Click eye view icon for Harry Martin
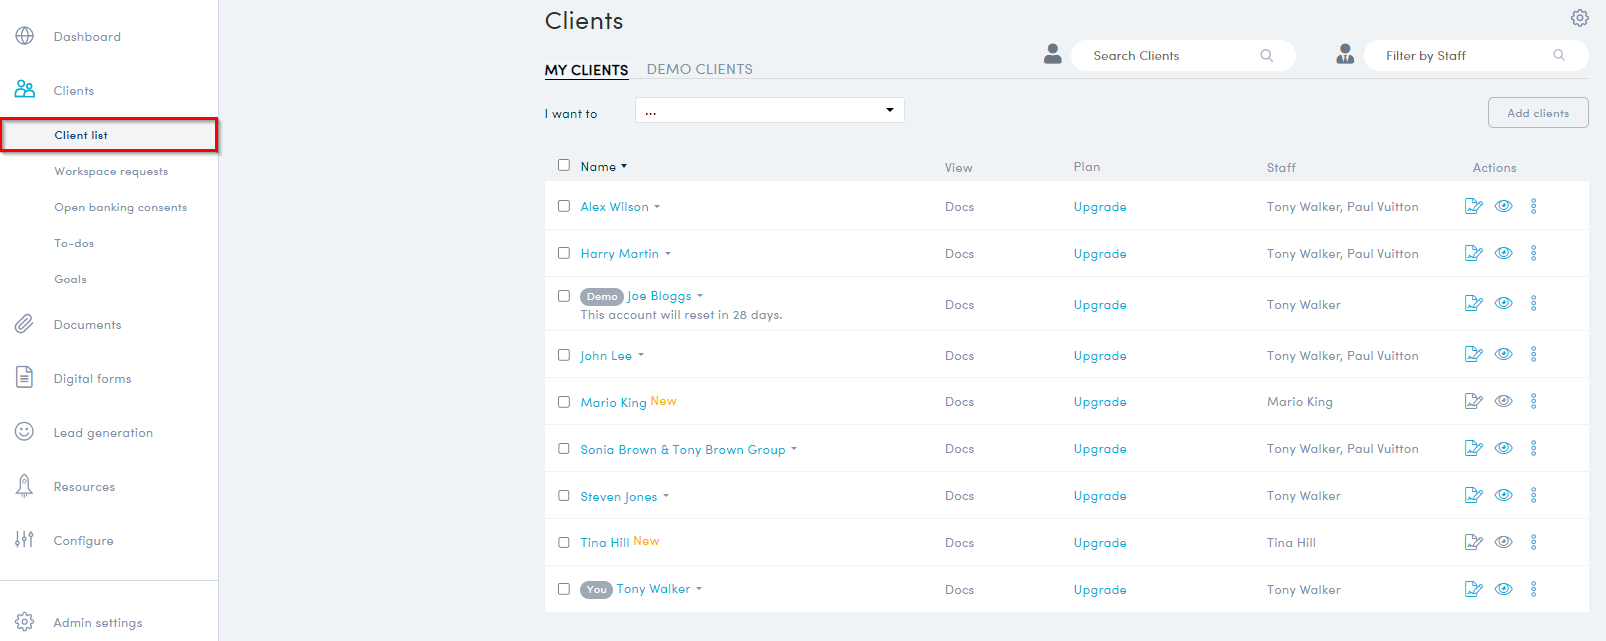Screen dimensions: 1606x641 [1503, 253]
